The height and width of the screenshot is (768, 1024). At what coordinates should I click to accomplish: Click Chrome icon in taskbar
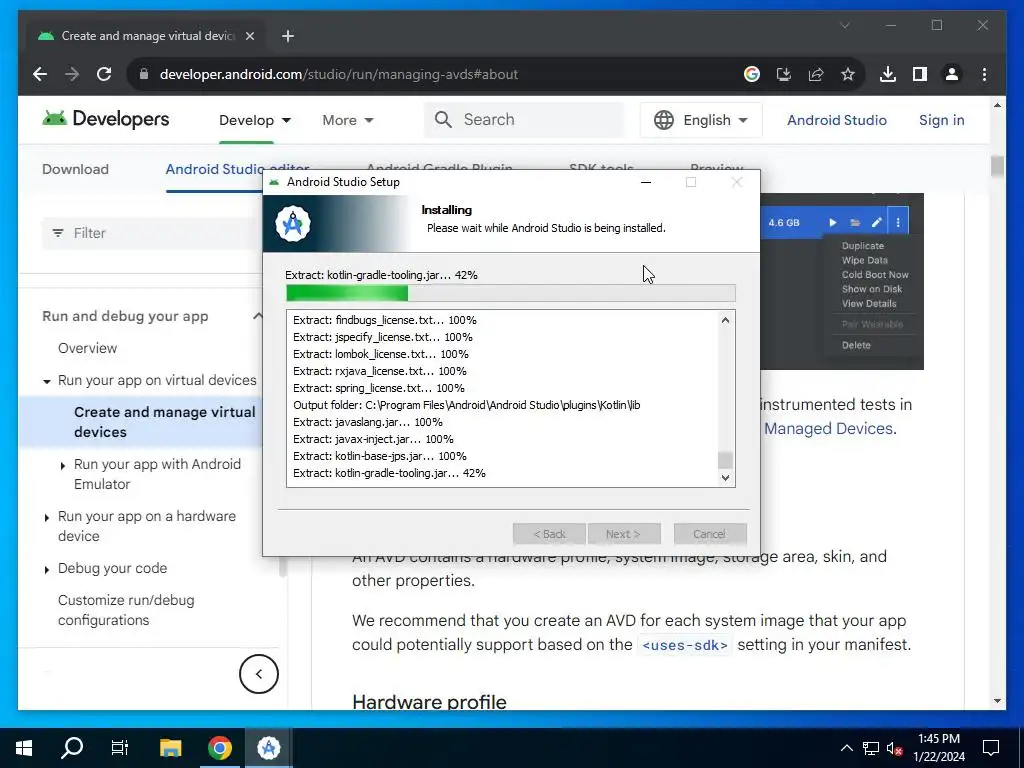click(x=220, y=748)
